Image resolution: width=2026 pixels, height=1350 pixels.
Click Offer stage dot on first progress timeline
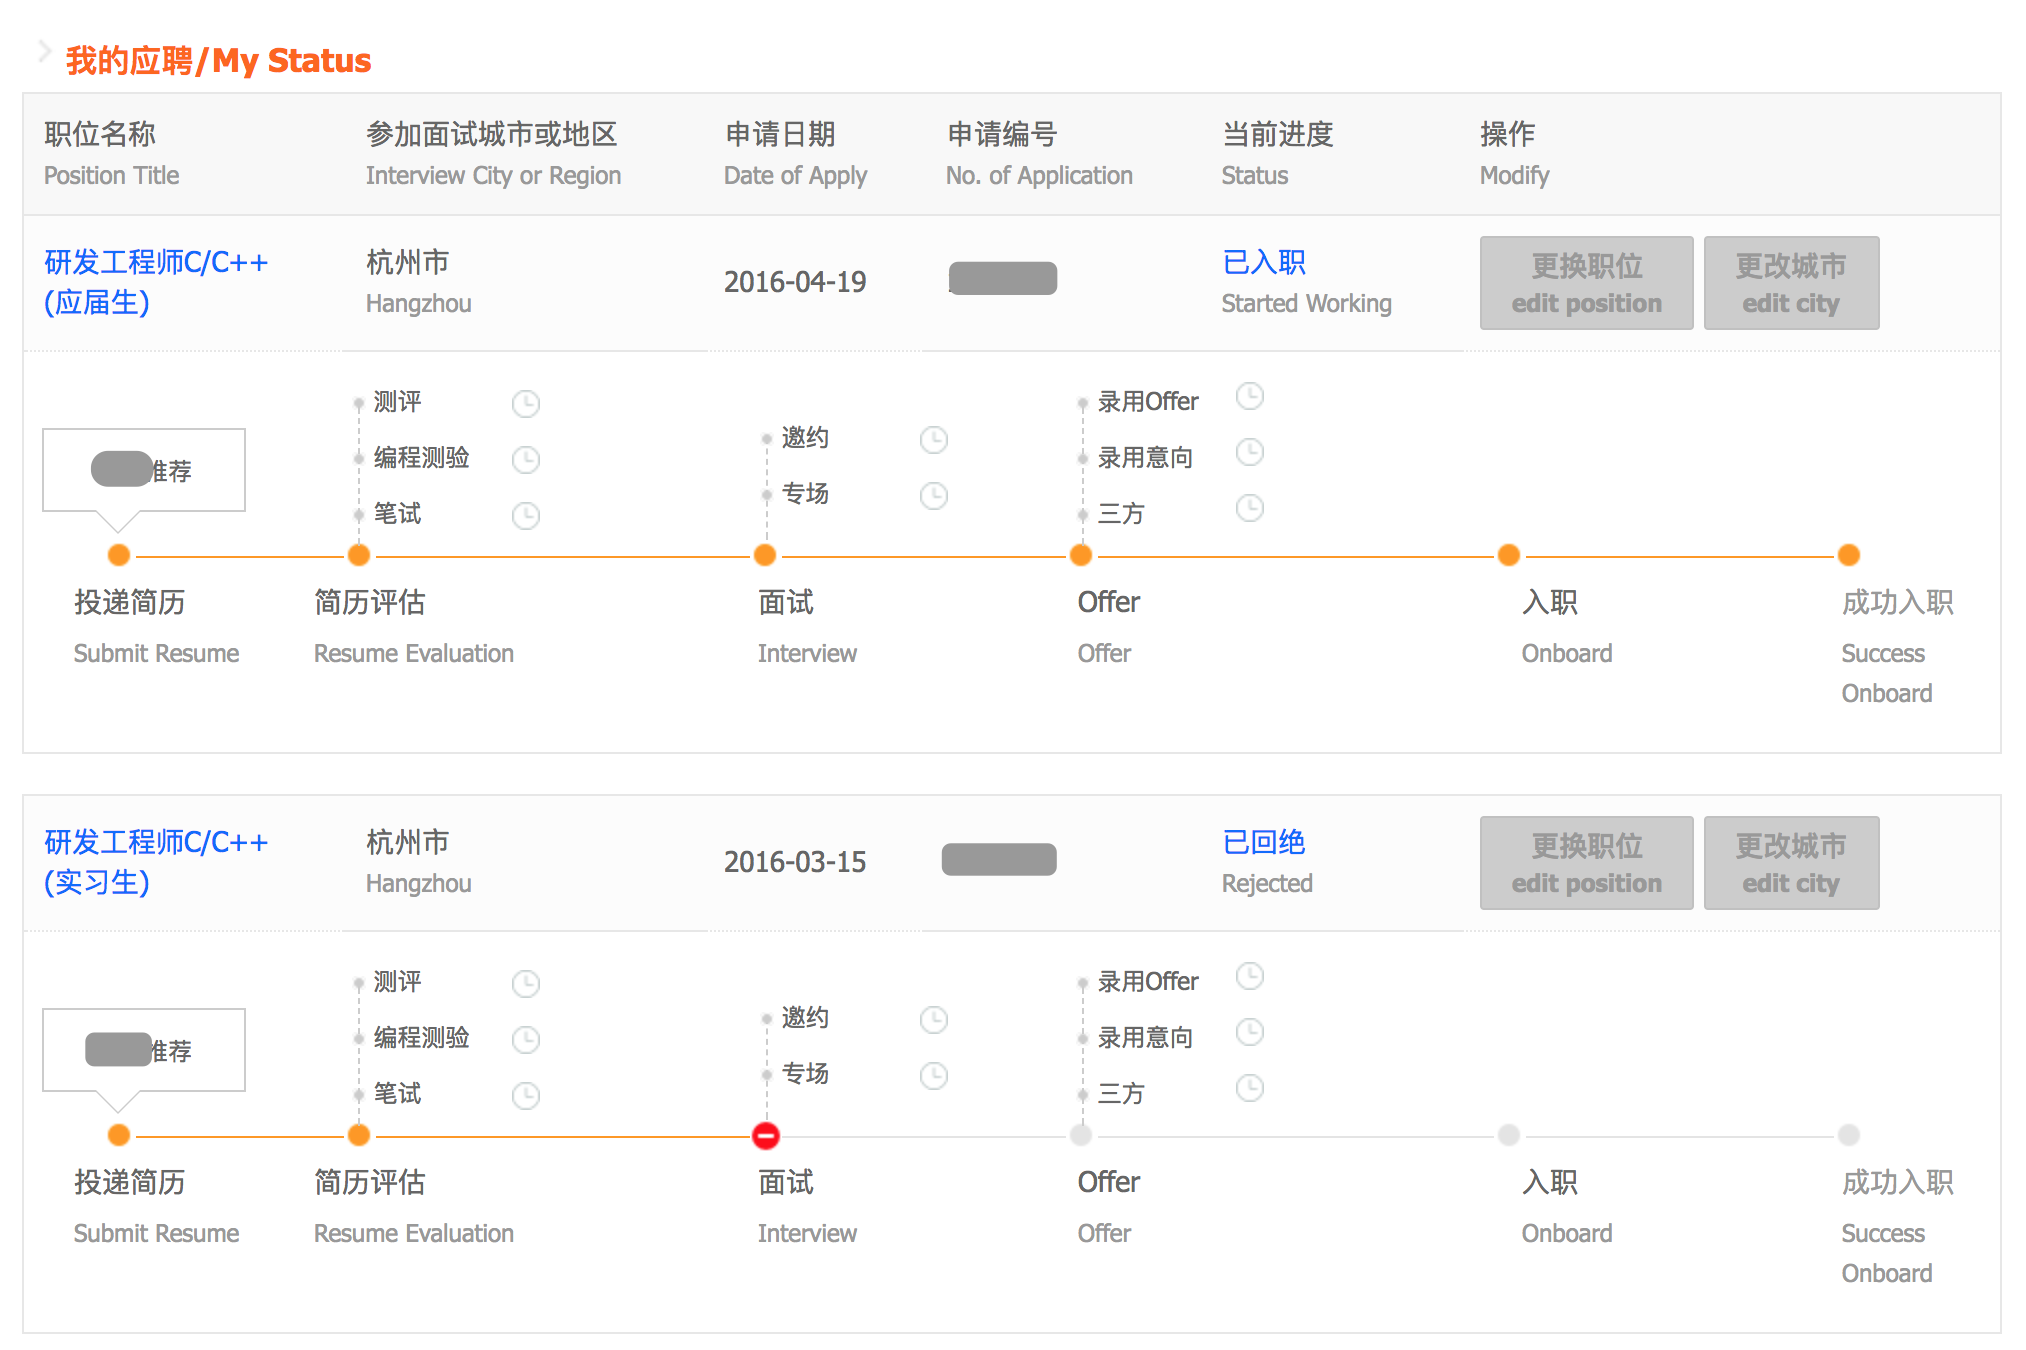(1081, 555)
